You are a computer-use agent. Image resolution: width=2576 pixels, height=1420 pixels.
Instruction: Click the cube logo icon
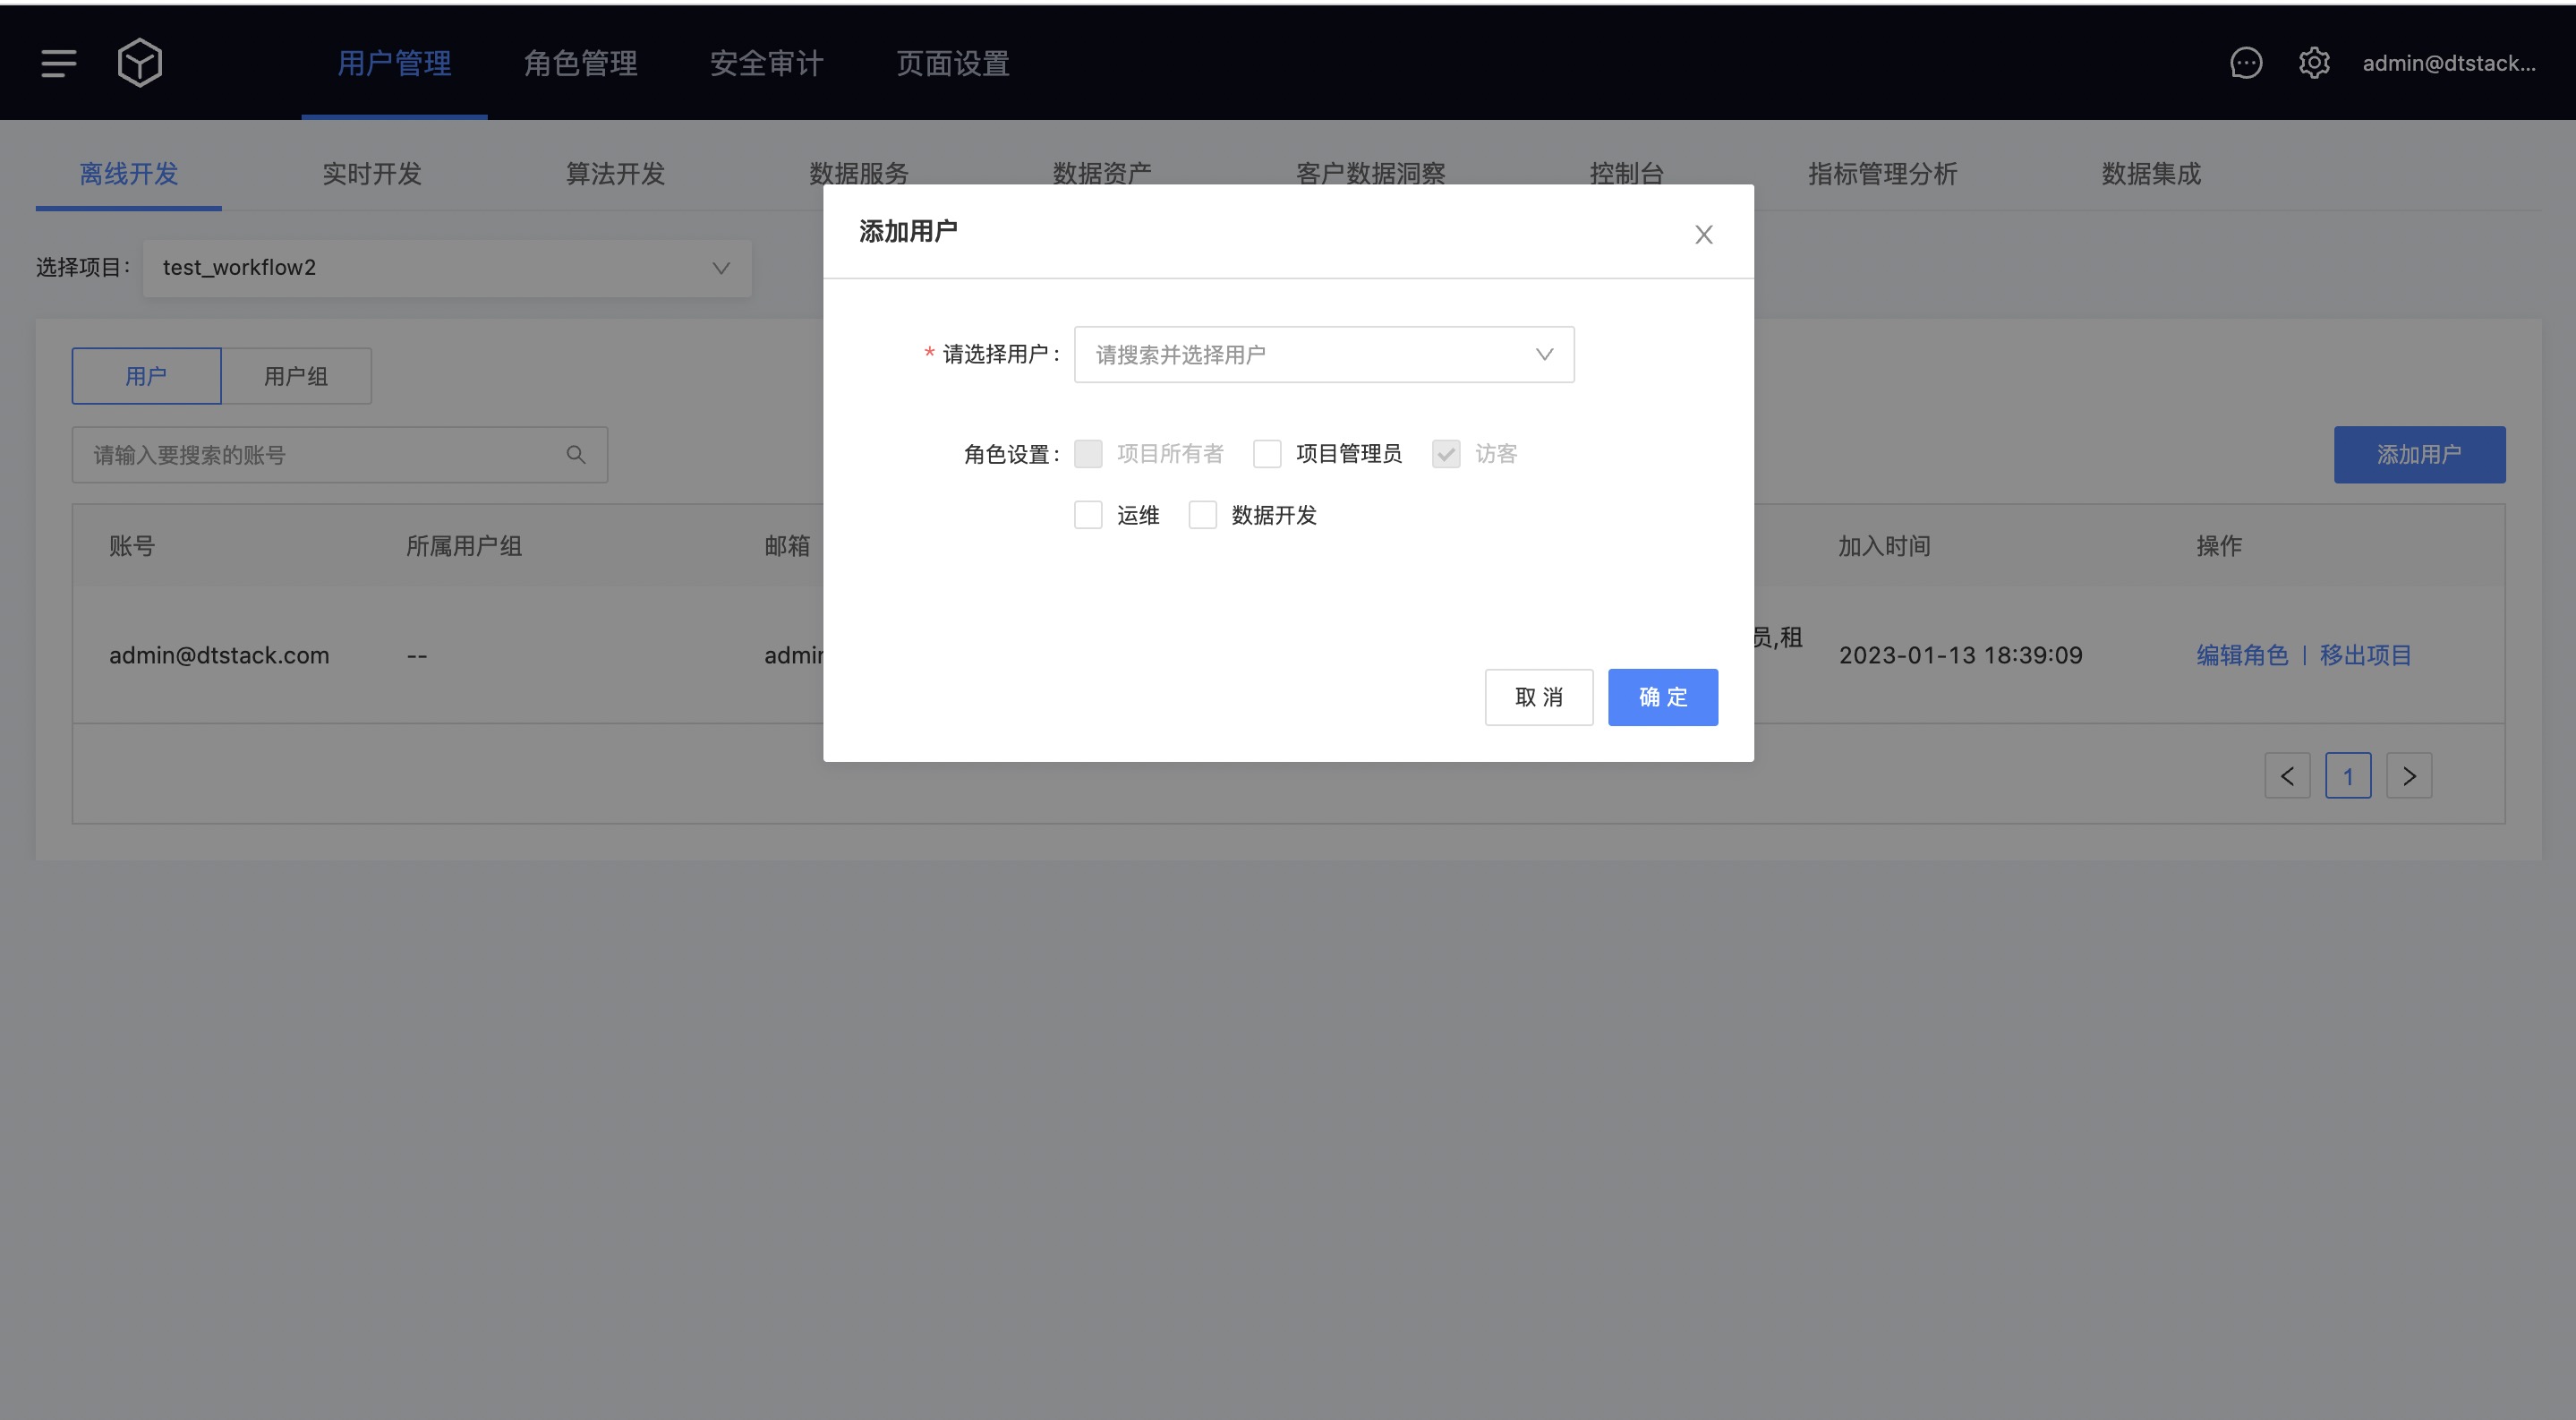tap(140, 63)
